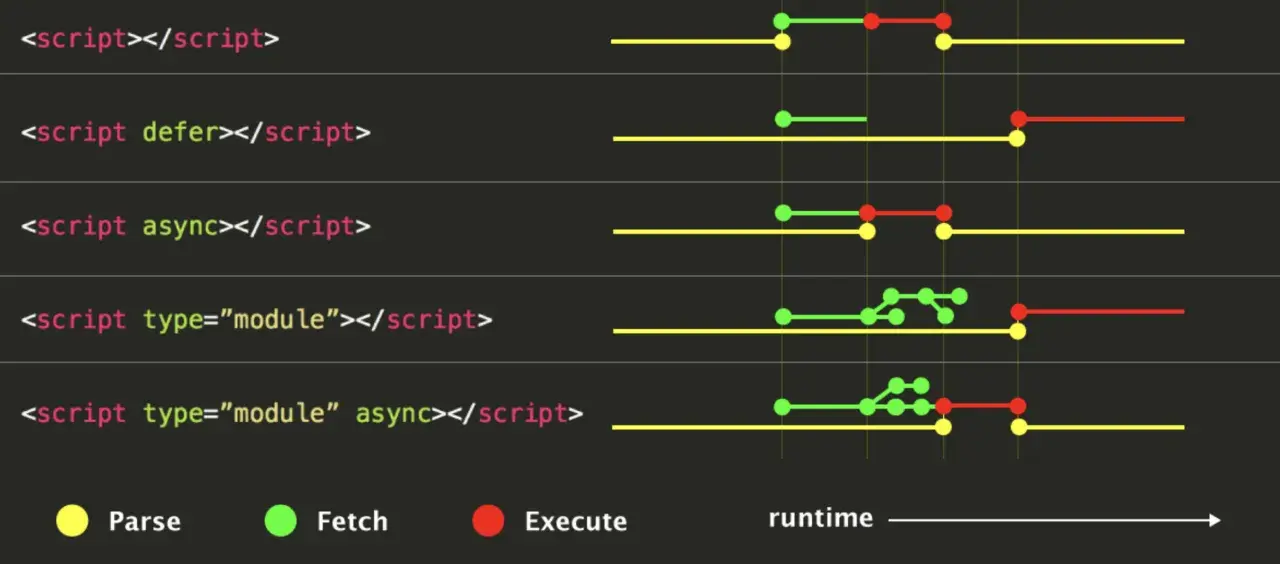This screenshot has width=1280, height=564.
Task: Click async in the module async row
Action: tap(393, 414)
